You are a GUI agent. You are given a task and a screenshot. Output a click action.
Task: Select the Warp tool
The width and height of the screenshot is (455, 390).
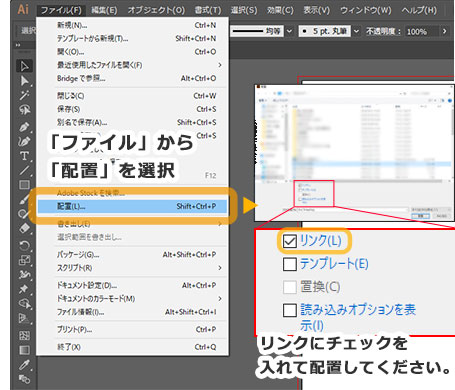click(x=24, y=274)
